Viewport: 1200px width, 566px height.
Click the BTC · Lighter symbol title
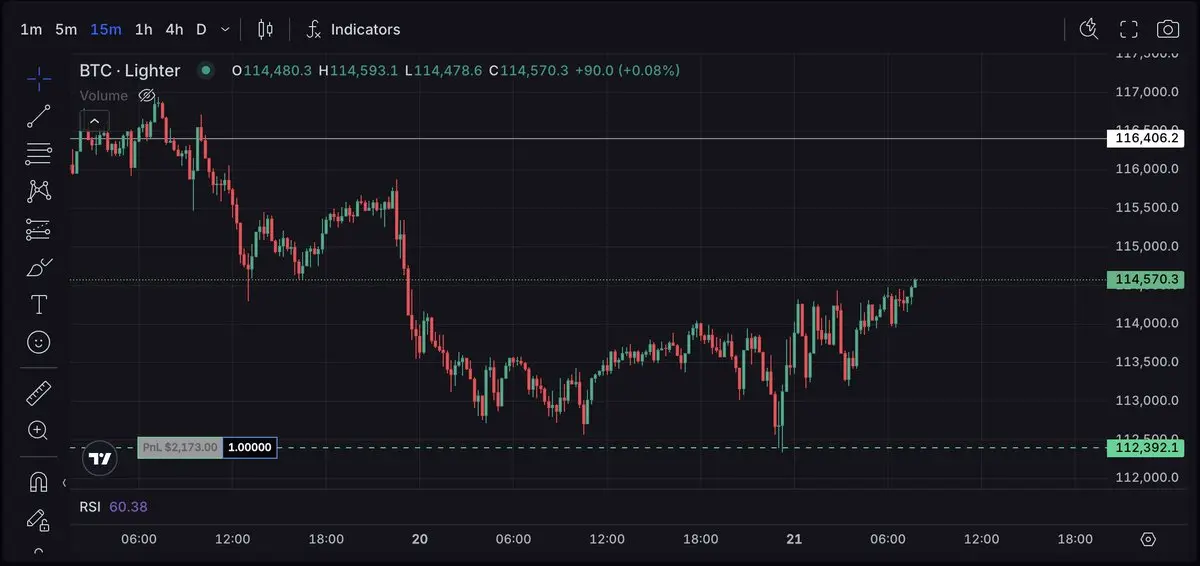click(130, 70)
